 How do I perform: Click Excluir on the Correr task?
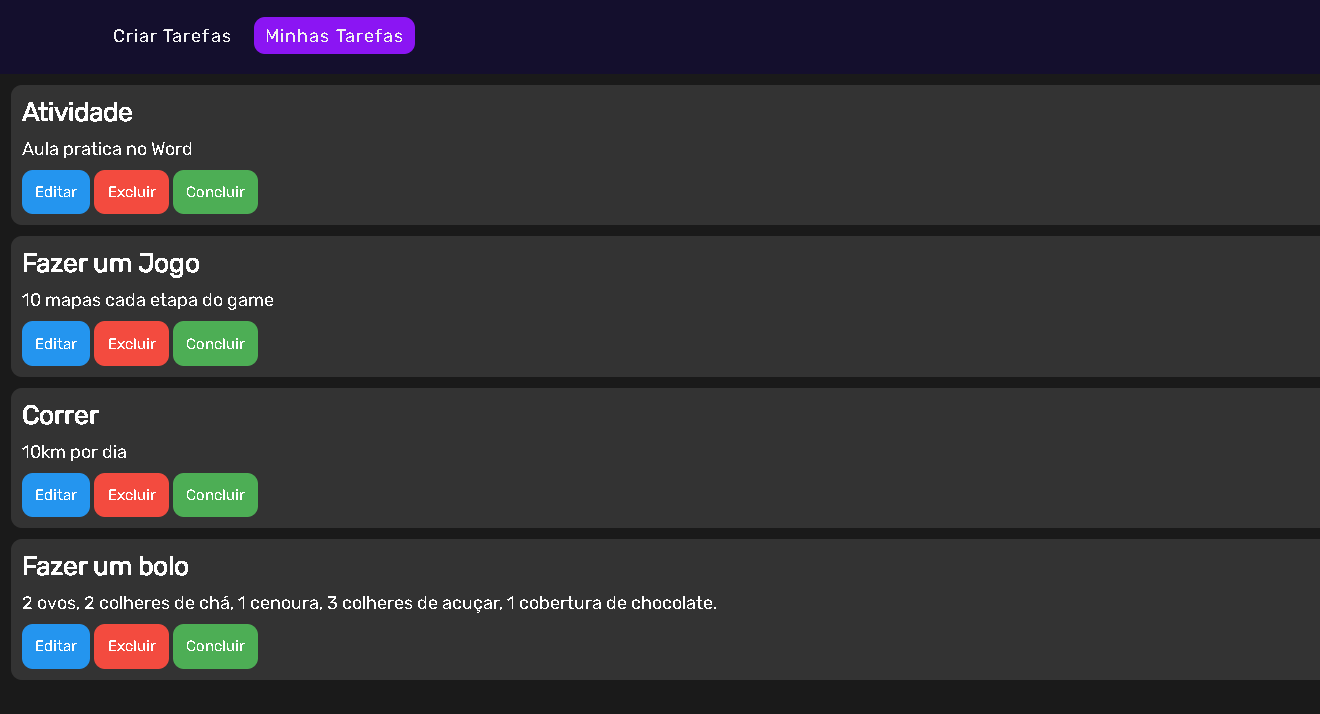pyautogui.click(x=131, y=494)
